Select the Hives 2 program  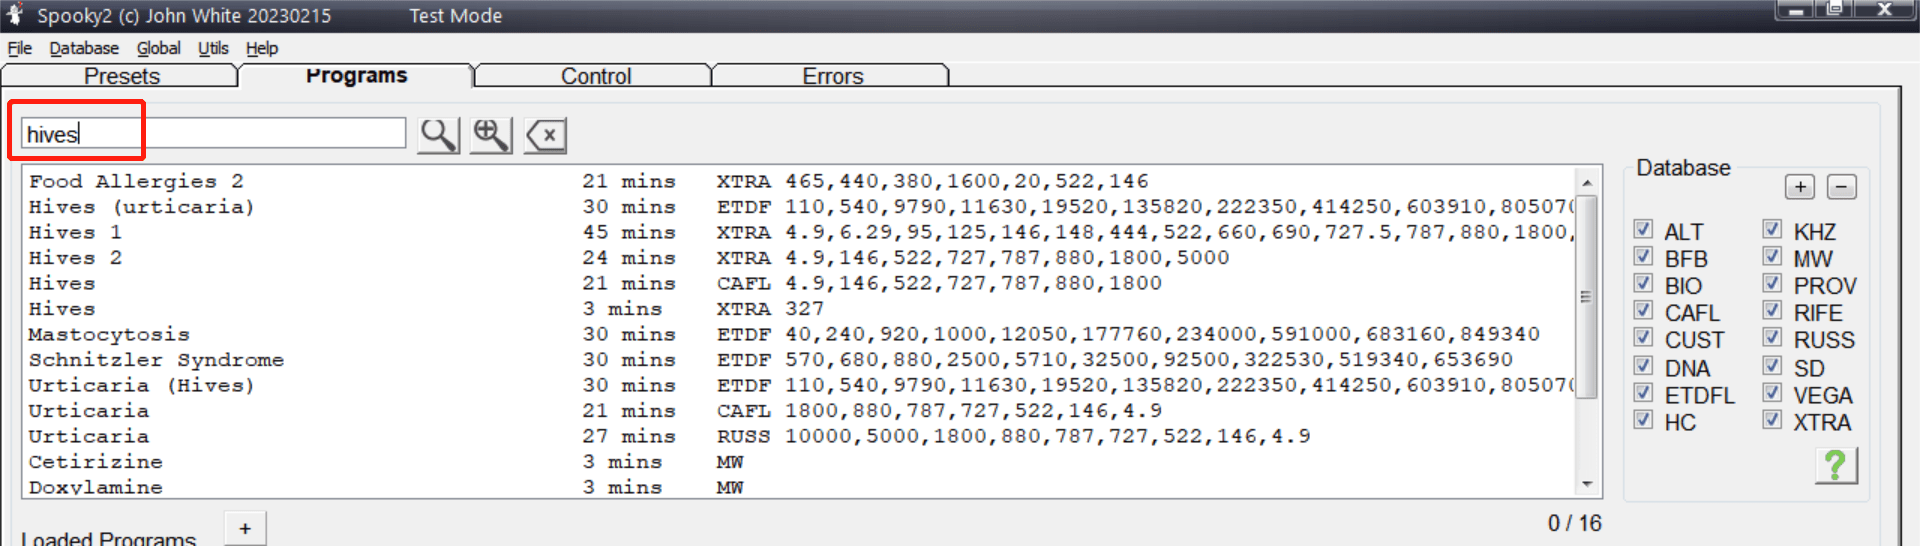click(798, 258)
